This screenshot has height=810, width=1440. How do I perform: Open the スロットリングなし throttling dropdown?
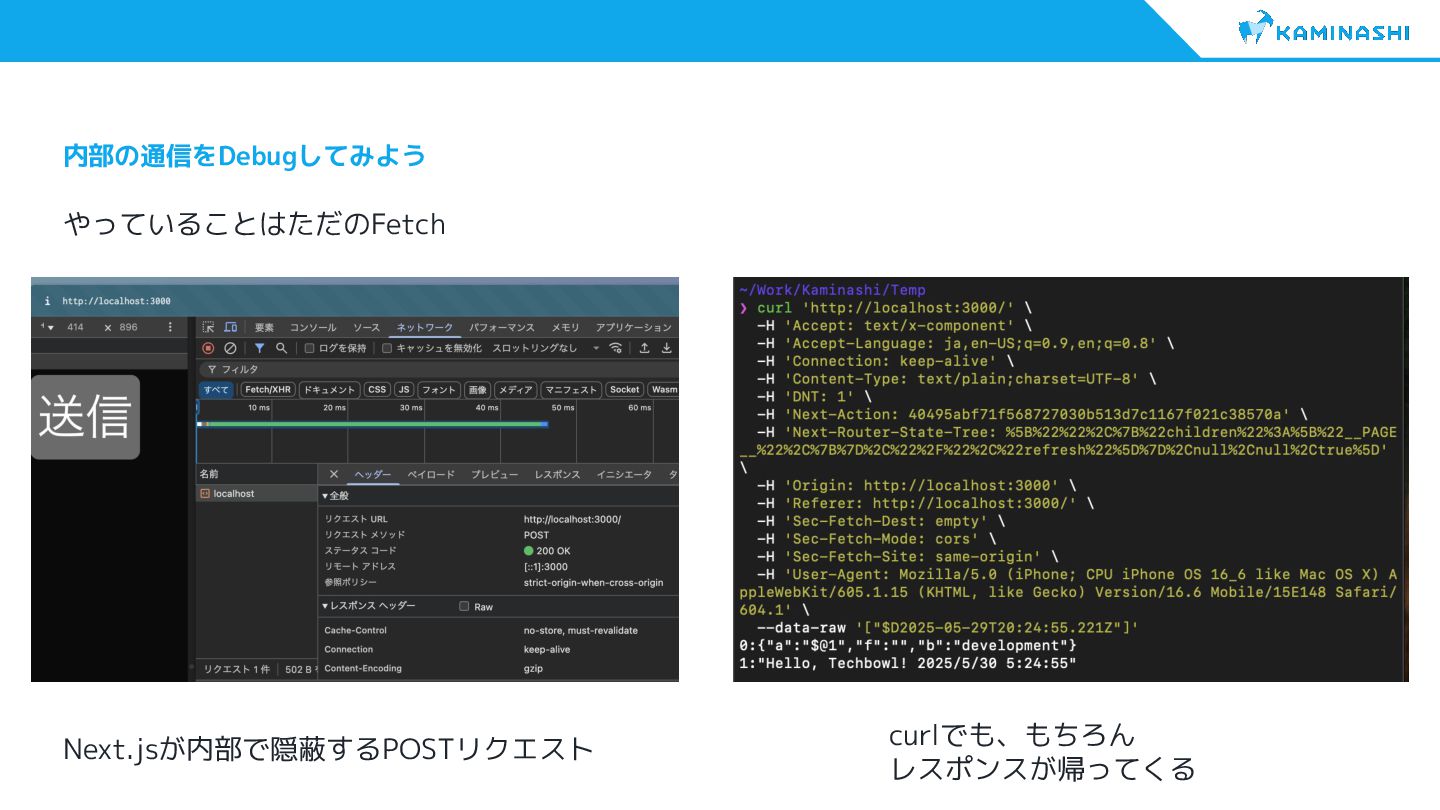click(x=545, y=348)
